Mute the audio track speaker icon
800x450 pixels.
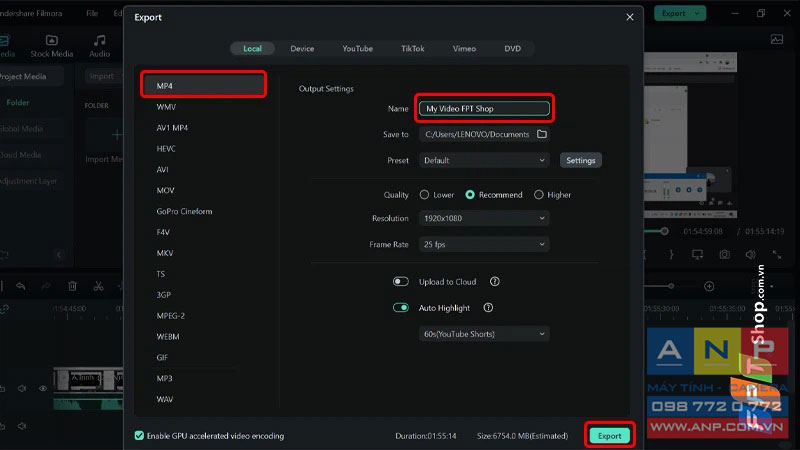pos(22,426)
